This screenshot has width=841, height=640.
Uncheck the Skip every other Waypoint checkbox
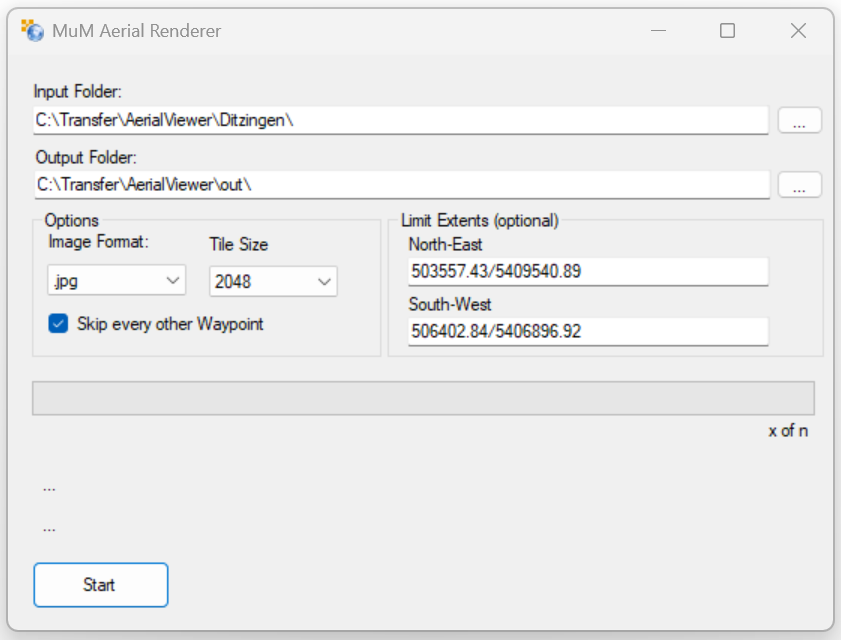59,324
